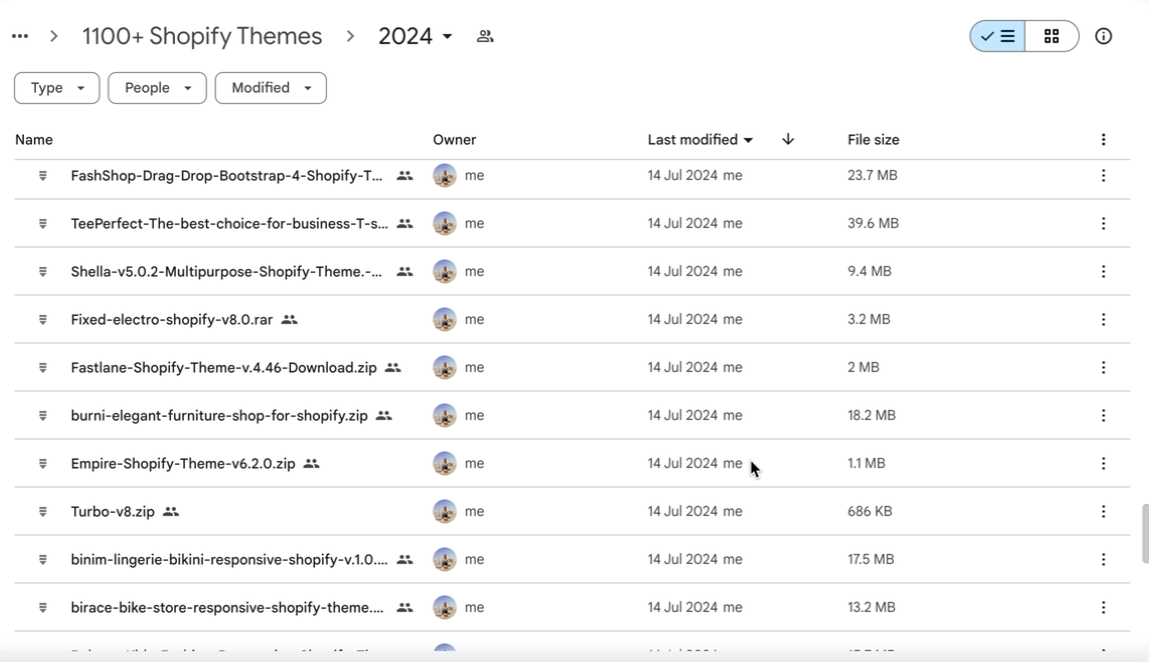Click archive file icon for Fixed-electro-shopify-v8.0.rar

click(x=43, y=320)
